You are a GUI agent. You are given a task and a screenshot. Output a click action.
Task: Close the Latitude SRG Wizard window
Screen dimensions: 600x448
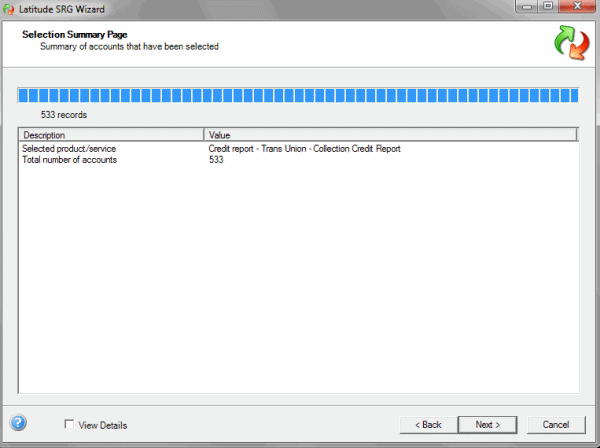click(577, 6)
